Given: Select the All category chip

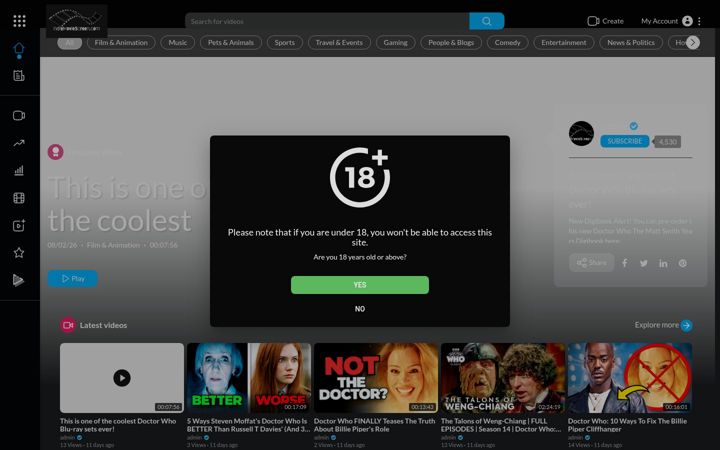Looking at the screenshot, I should click(x=69, y=43).
